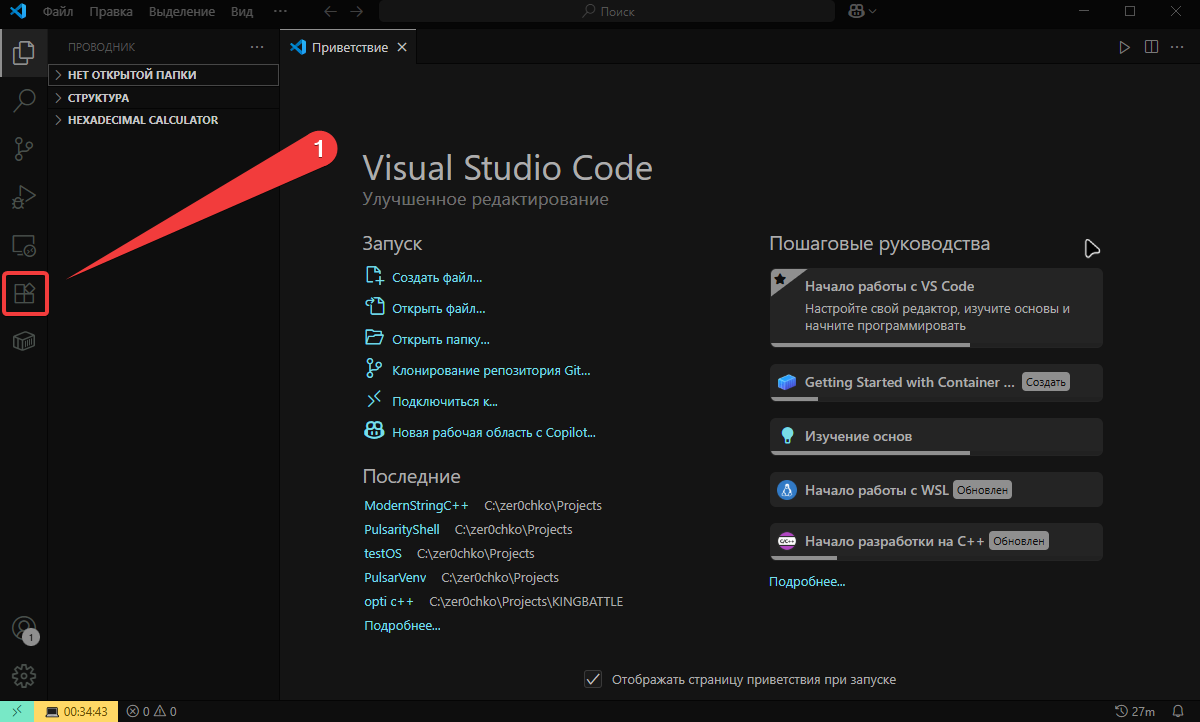Screen dimensions: 1200x722
Task: Open the 'Файл' menu
Action: [58, 11]
